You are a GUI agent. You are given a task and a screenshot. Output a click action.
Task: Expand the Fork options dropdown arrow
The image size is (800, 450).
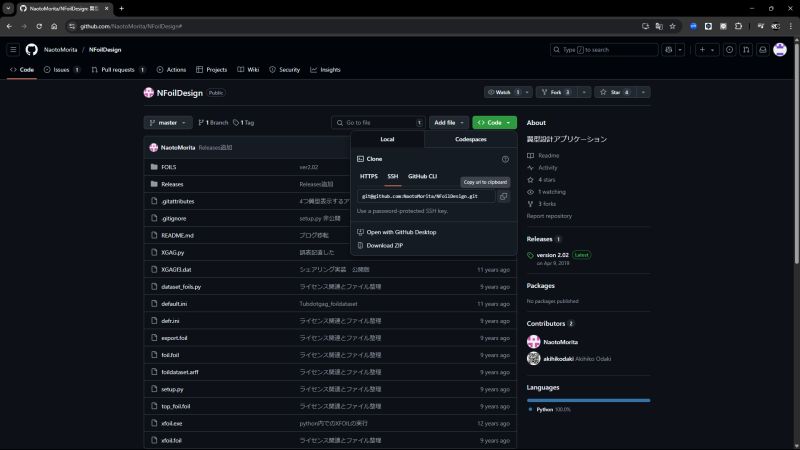pos(584,92)
